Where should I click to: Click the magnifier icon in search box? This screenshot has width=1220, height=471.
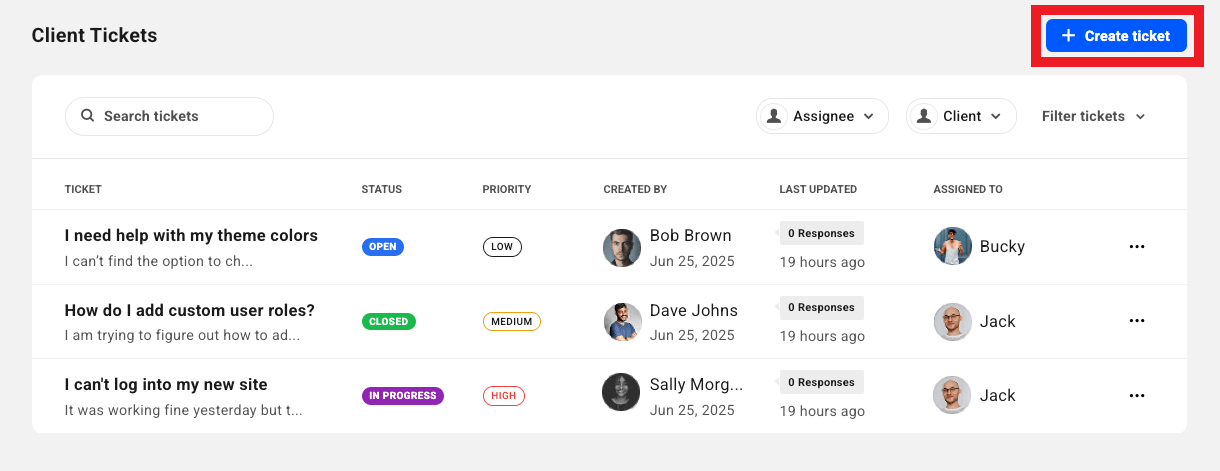tap(88, 116)
